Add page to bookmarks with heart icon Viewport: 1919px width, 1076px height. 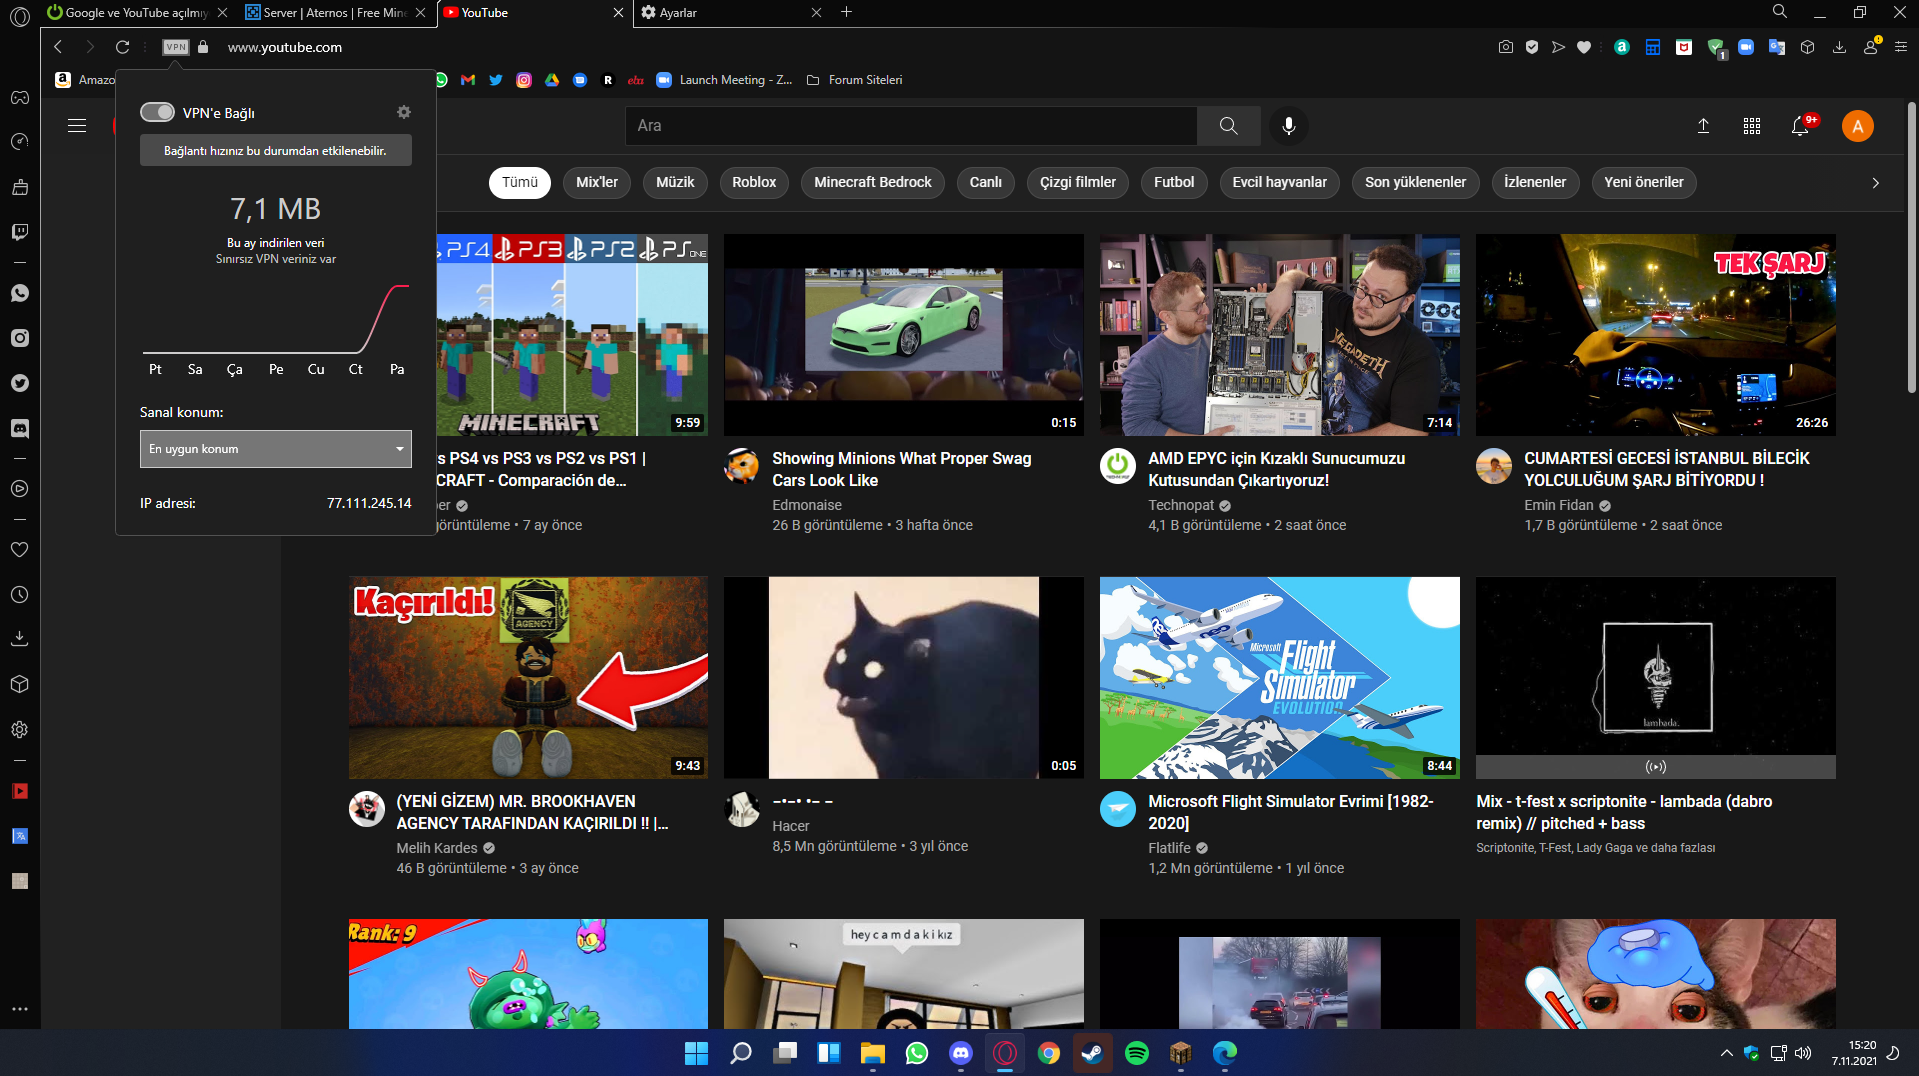tap(1584, 47)
